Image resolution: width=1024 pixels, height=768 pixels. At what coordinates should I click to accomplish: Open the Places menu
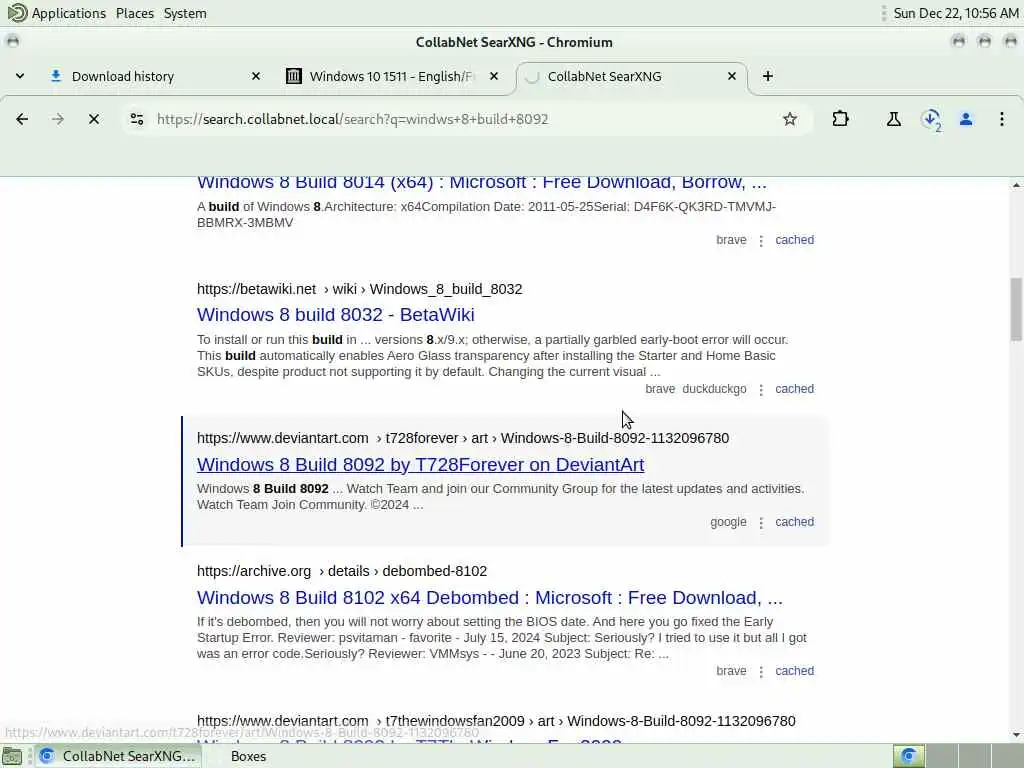135,13
